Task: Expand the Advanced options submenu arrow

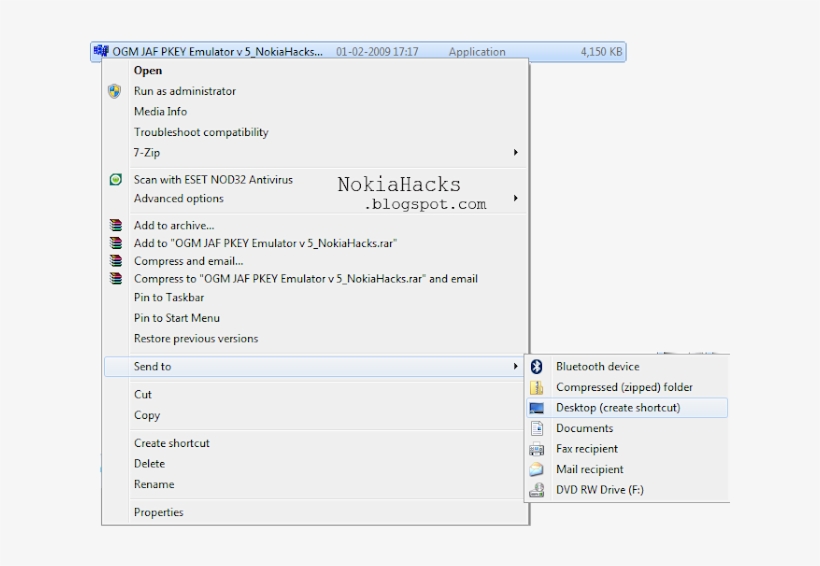Action: (x=516, y=198)
